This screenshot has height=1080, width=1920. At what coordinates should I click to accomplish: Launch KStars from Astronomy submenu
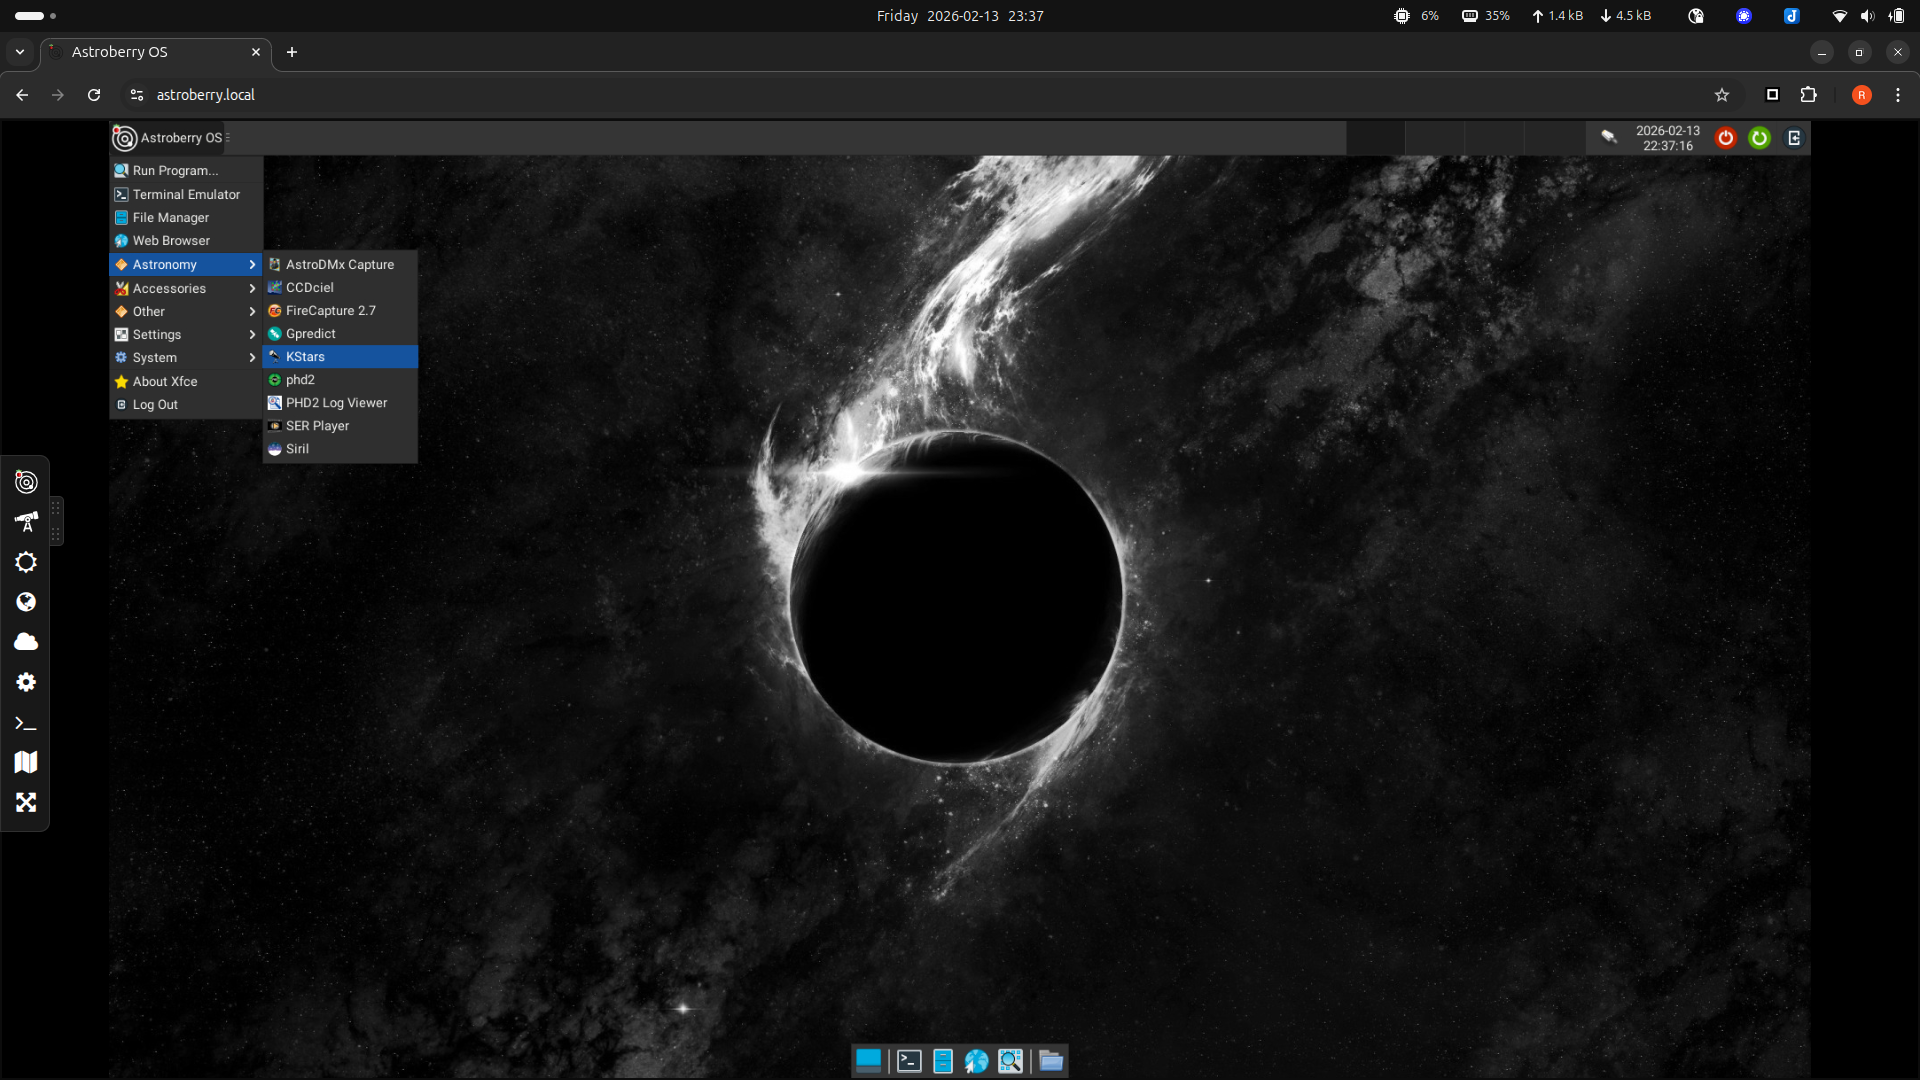pyautogui.click(x=306, y=357)
